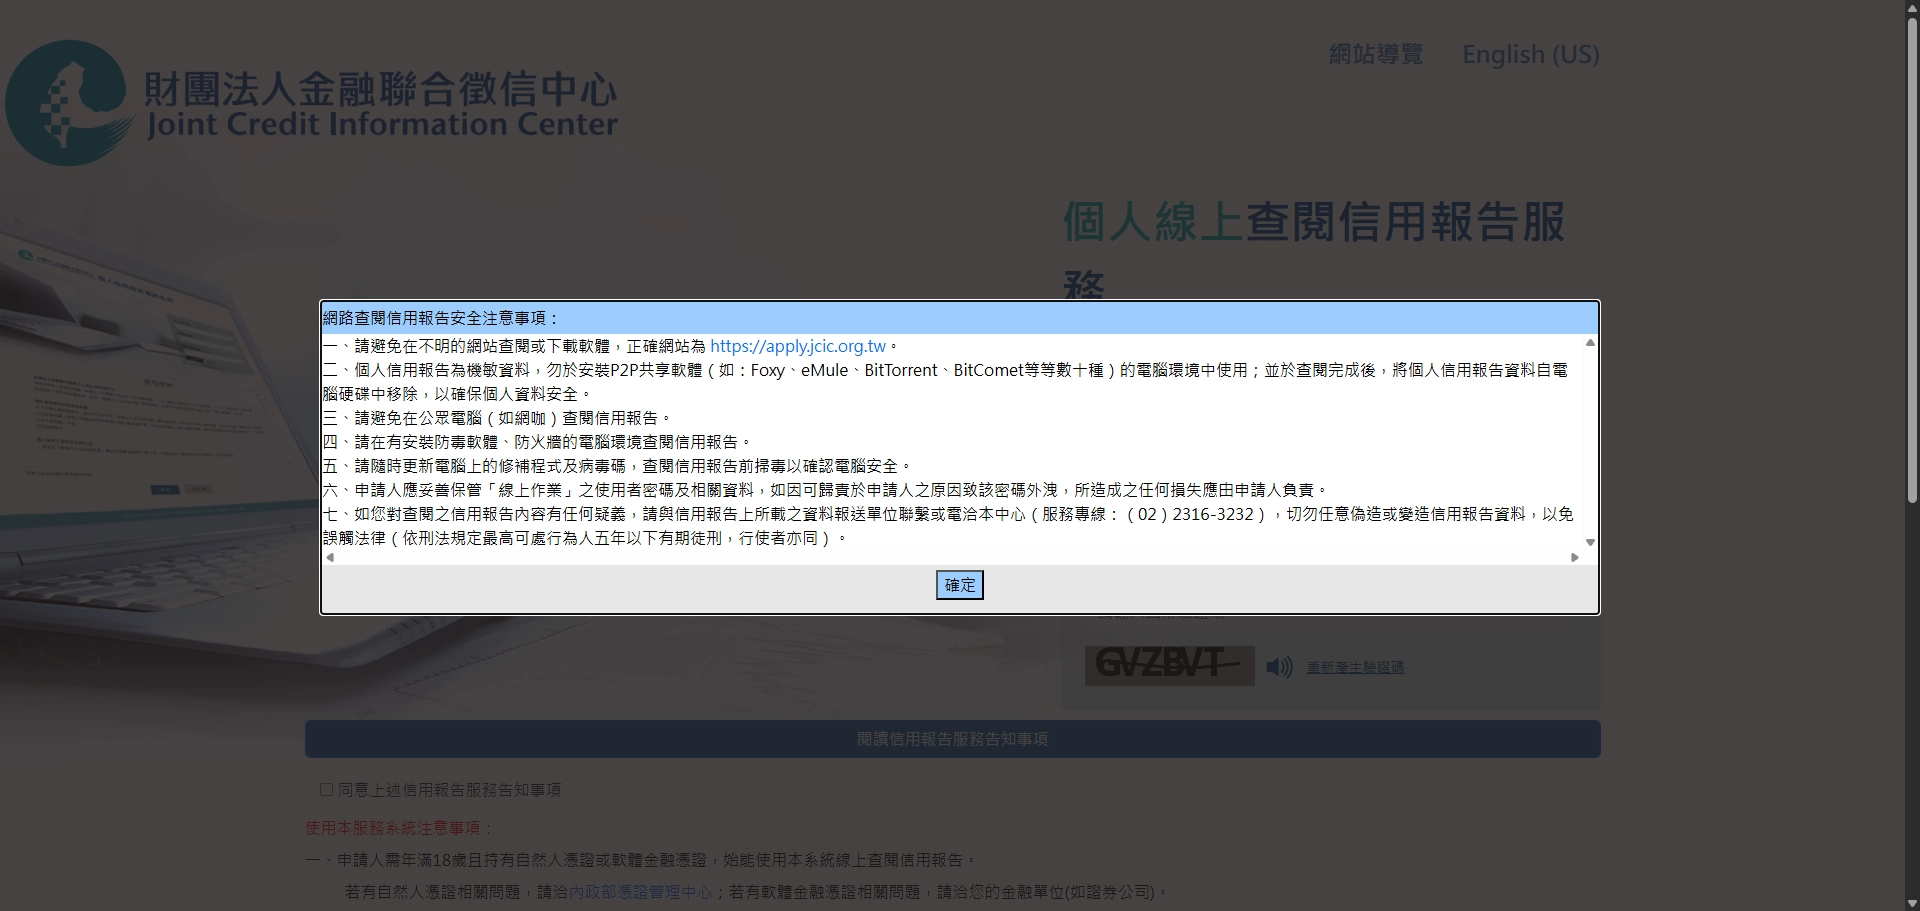Viewport: 1920px width, 911px height.
Task: Click the 確定 confirm button
Action: (959, 585)
